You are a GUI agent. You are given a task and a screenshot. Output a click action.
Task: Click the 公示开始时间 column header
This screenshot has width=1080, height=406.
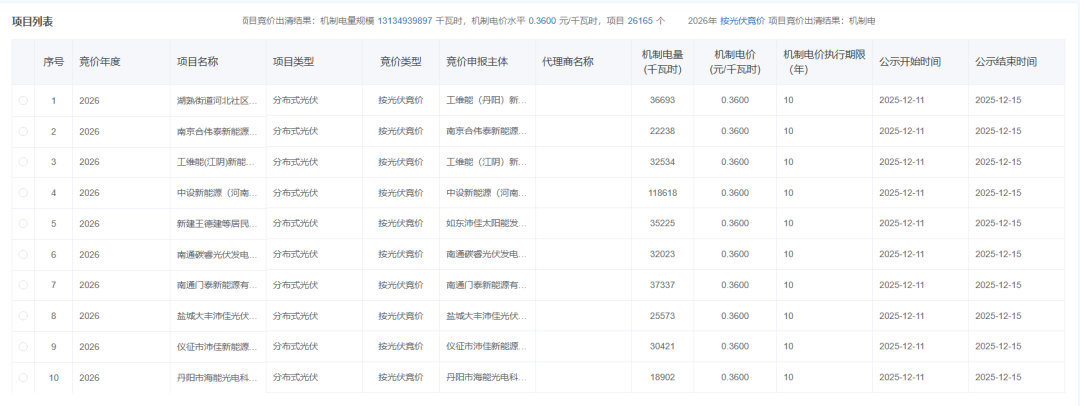(x=909, y=62)
